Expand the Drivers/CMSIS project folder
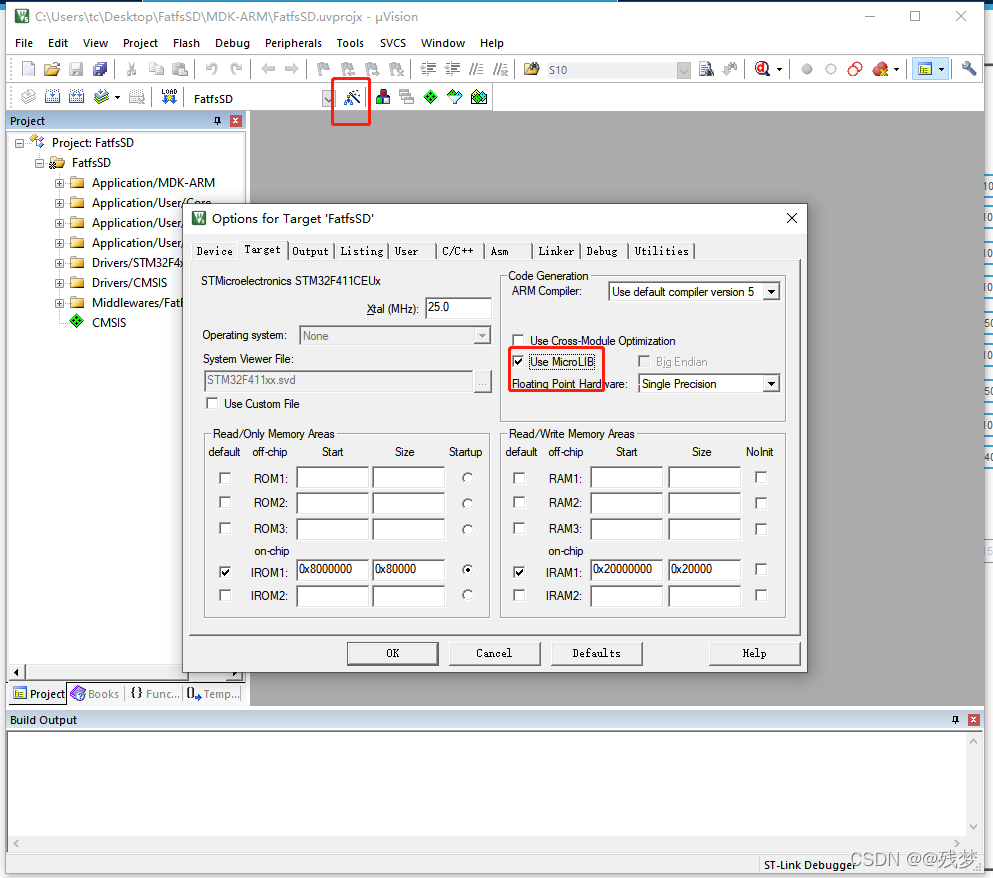This screenshot has width=993, height=878. tap(58, 282)
